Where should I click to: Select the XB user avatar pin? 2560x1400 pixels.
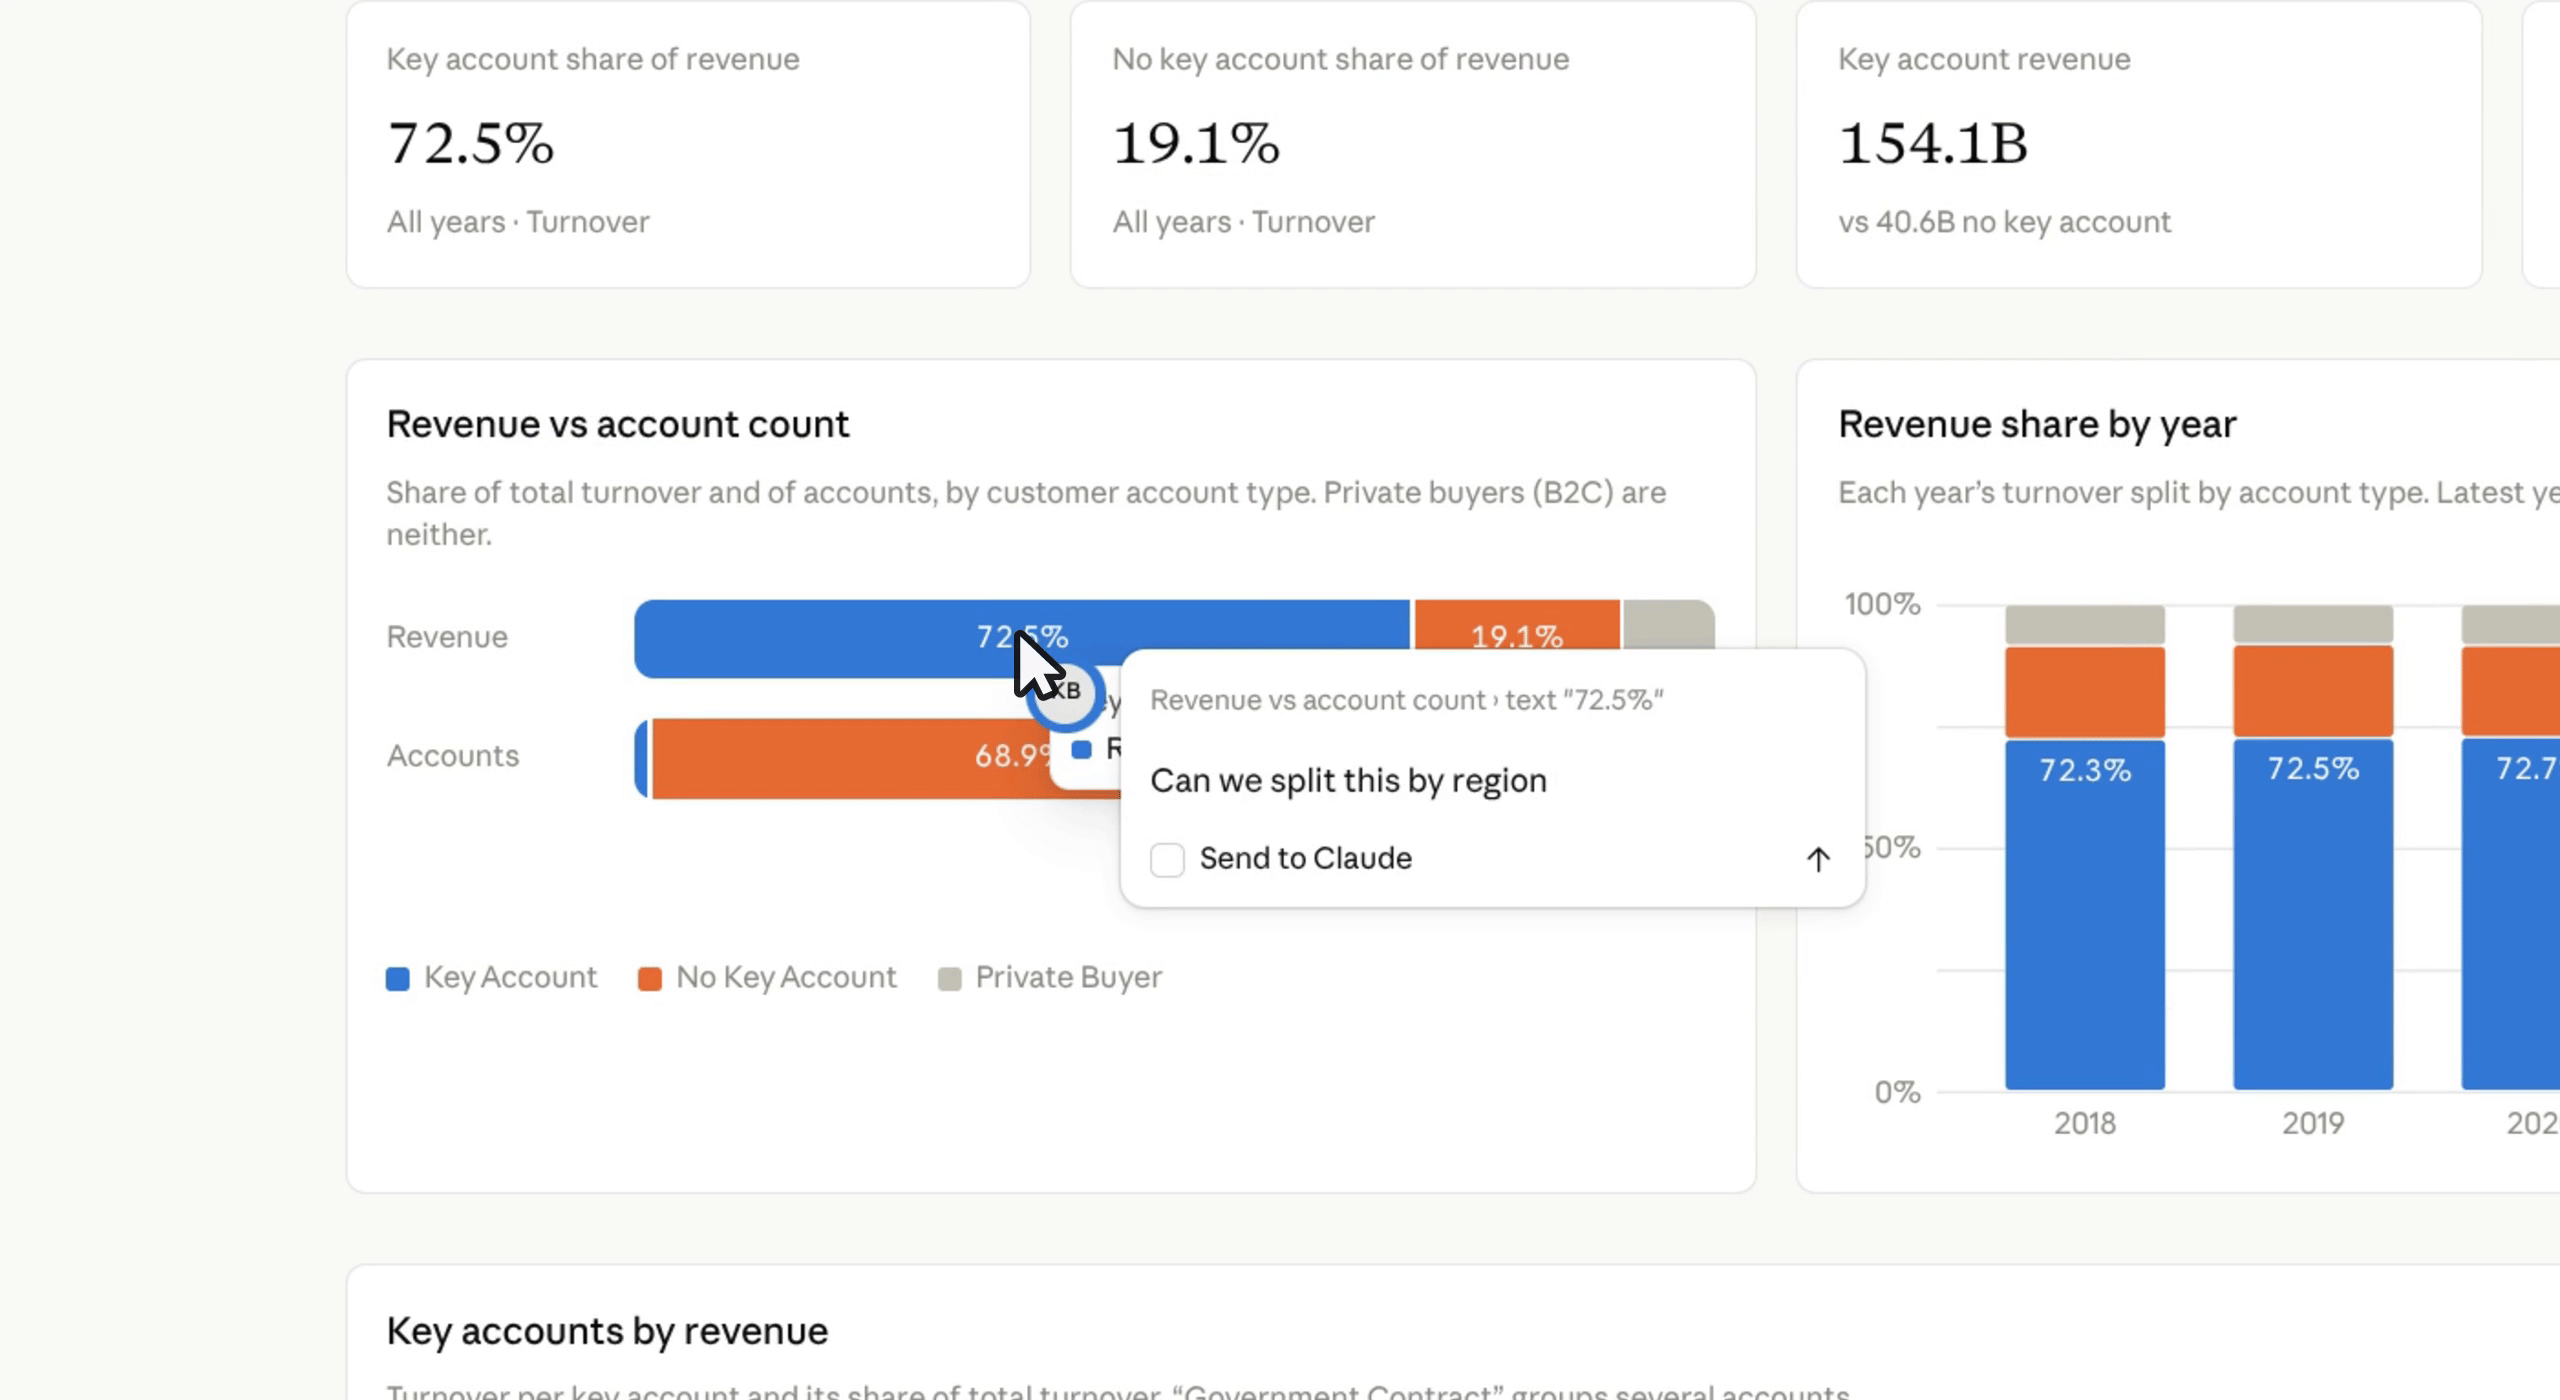point(1066,693)
